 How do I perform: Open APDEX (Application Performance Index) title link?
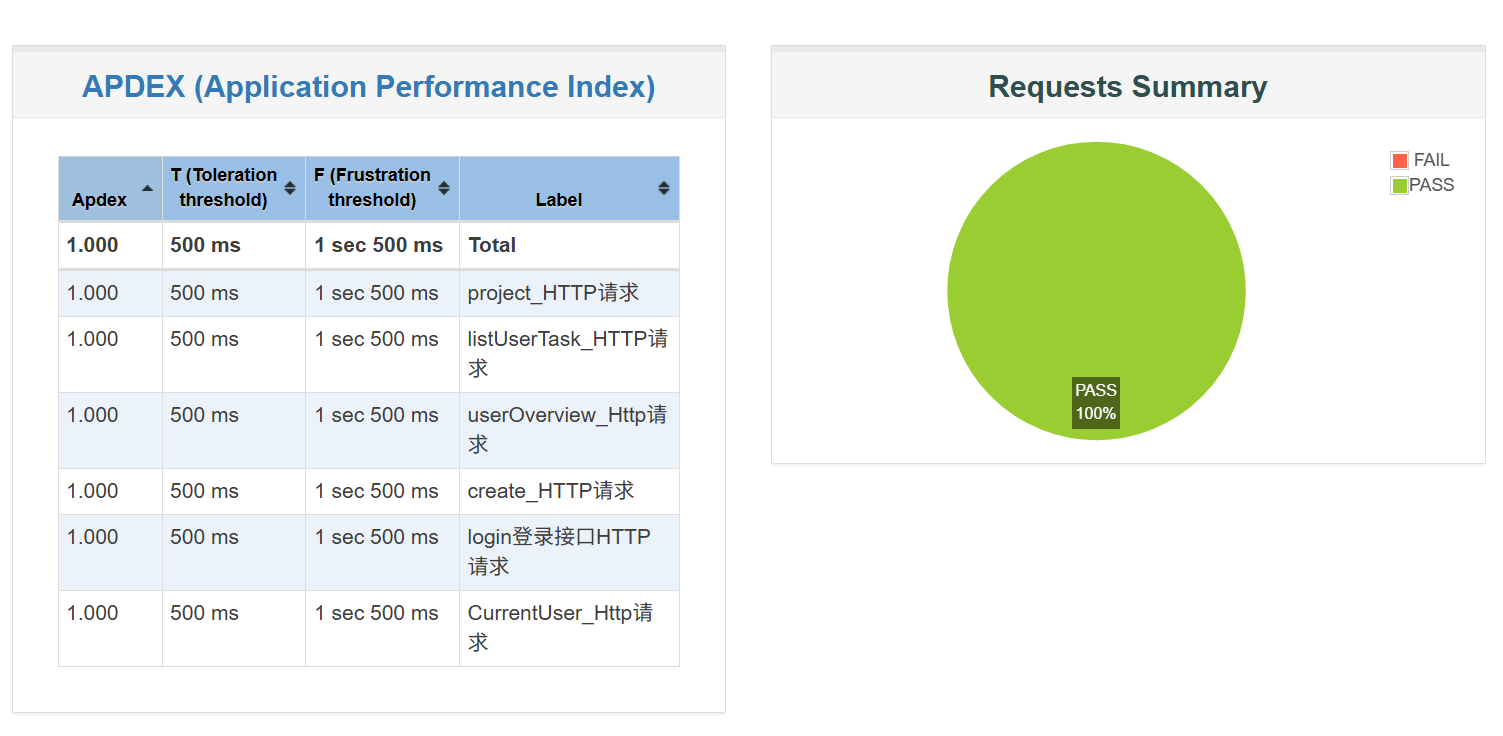pos(368,87)
